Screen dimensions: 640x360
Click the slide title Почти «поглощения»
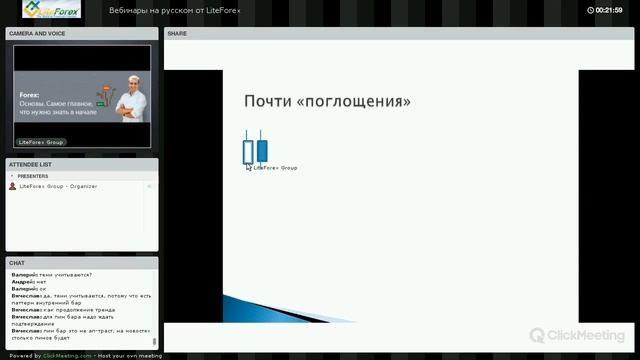pyautogui.click(x=327, y=101)
